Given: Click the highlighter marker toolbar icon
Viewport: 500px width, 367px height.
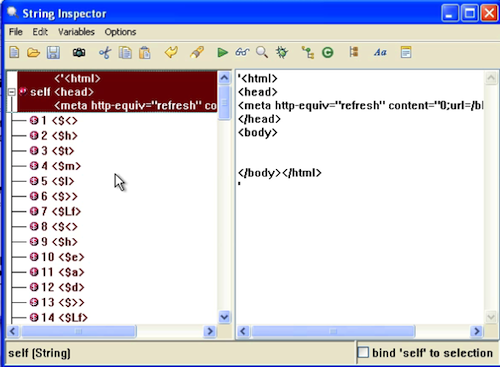Looking at the screenshot, I should pos(197,52).
